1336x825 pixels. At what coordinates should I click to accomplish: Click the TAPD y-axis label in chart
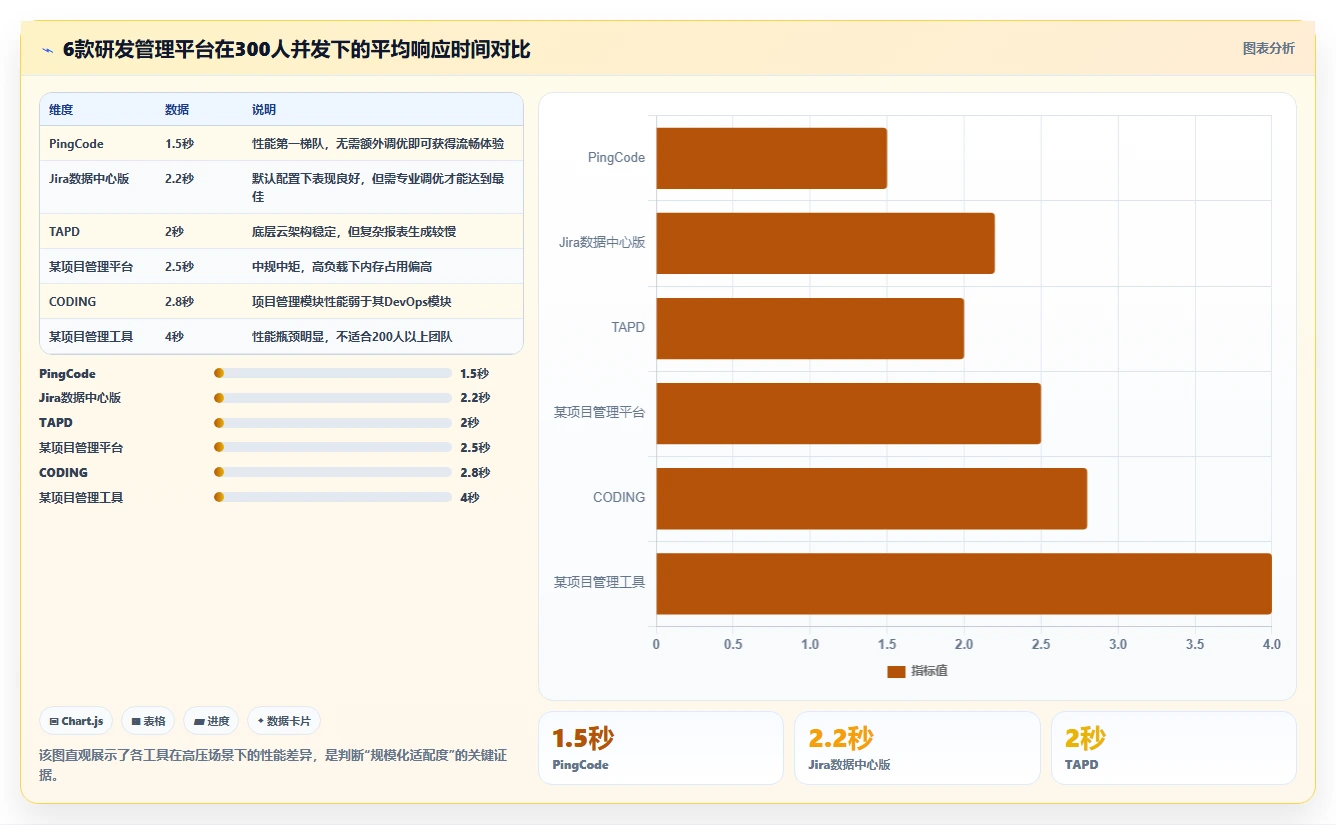[628, 328]
